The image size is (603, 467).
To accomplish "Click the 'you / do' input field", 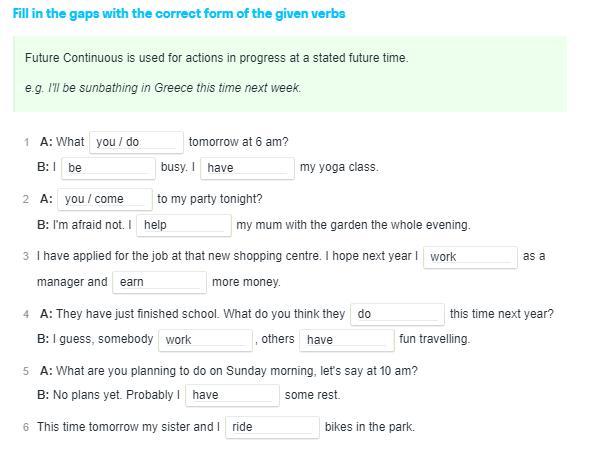I will click(137, 142).
